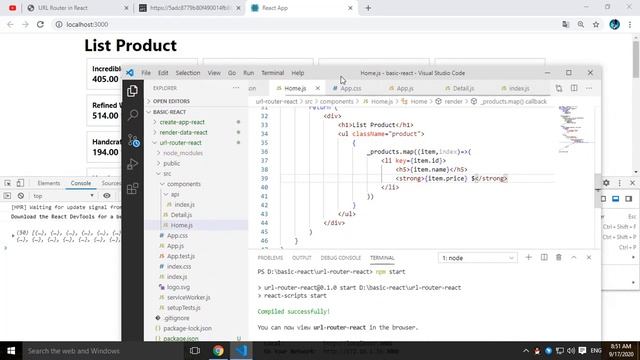
Task: Show the DevTools console sidebar
Action: pos(7,196)
